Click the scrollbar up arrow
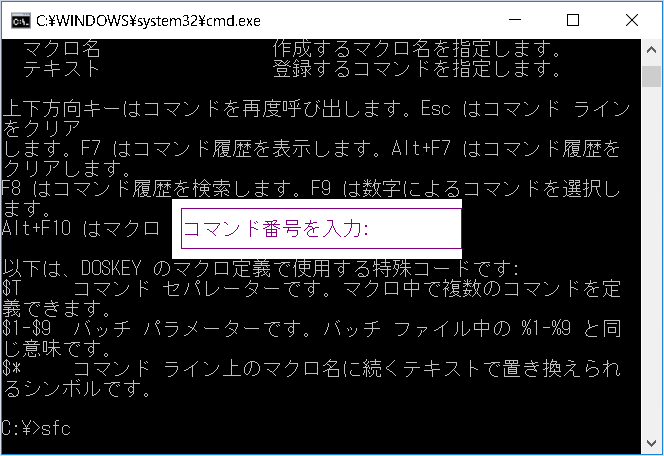The image size is (664, 456). [651, 50]
